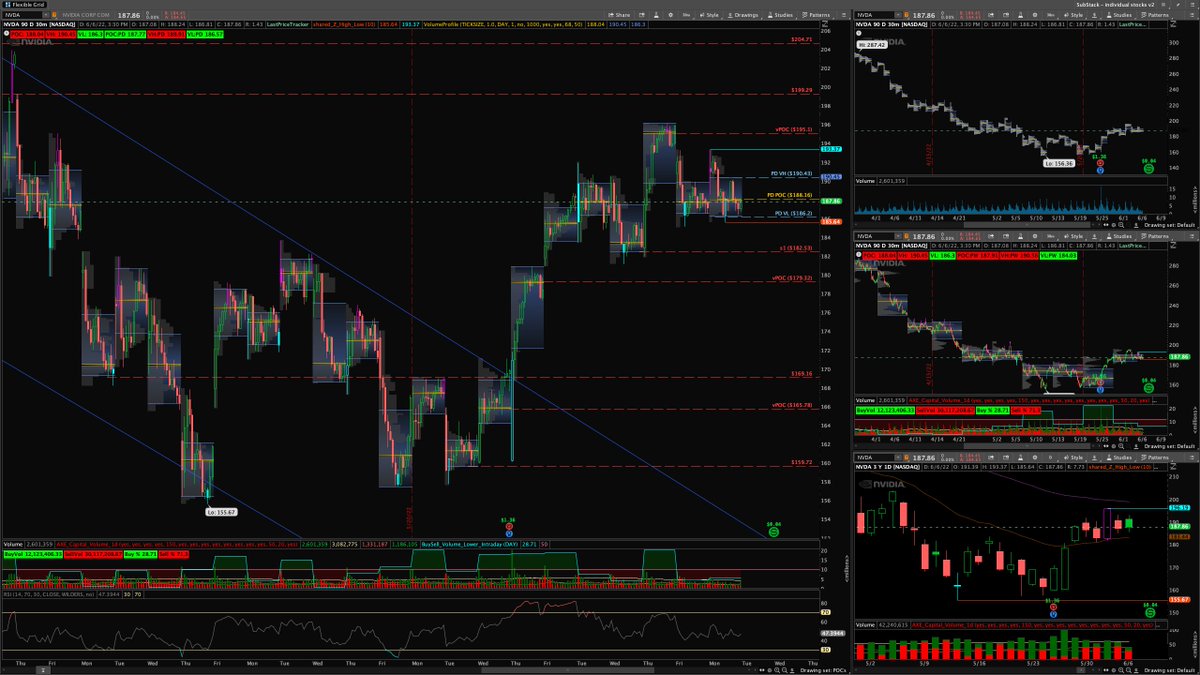This screenshot has height=675, width=1200.
Task: Click BuySell_Volume_Lower_Intraday study label
Action: point(469,545)
